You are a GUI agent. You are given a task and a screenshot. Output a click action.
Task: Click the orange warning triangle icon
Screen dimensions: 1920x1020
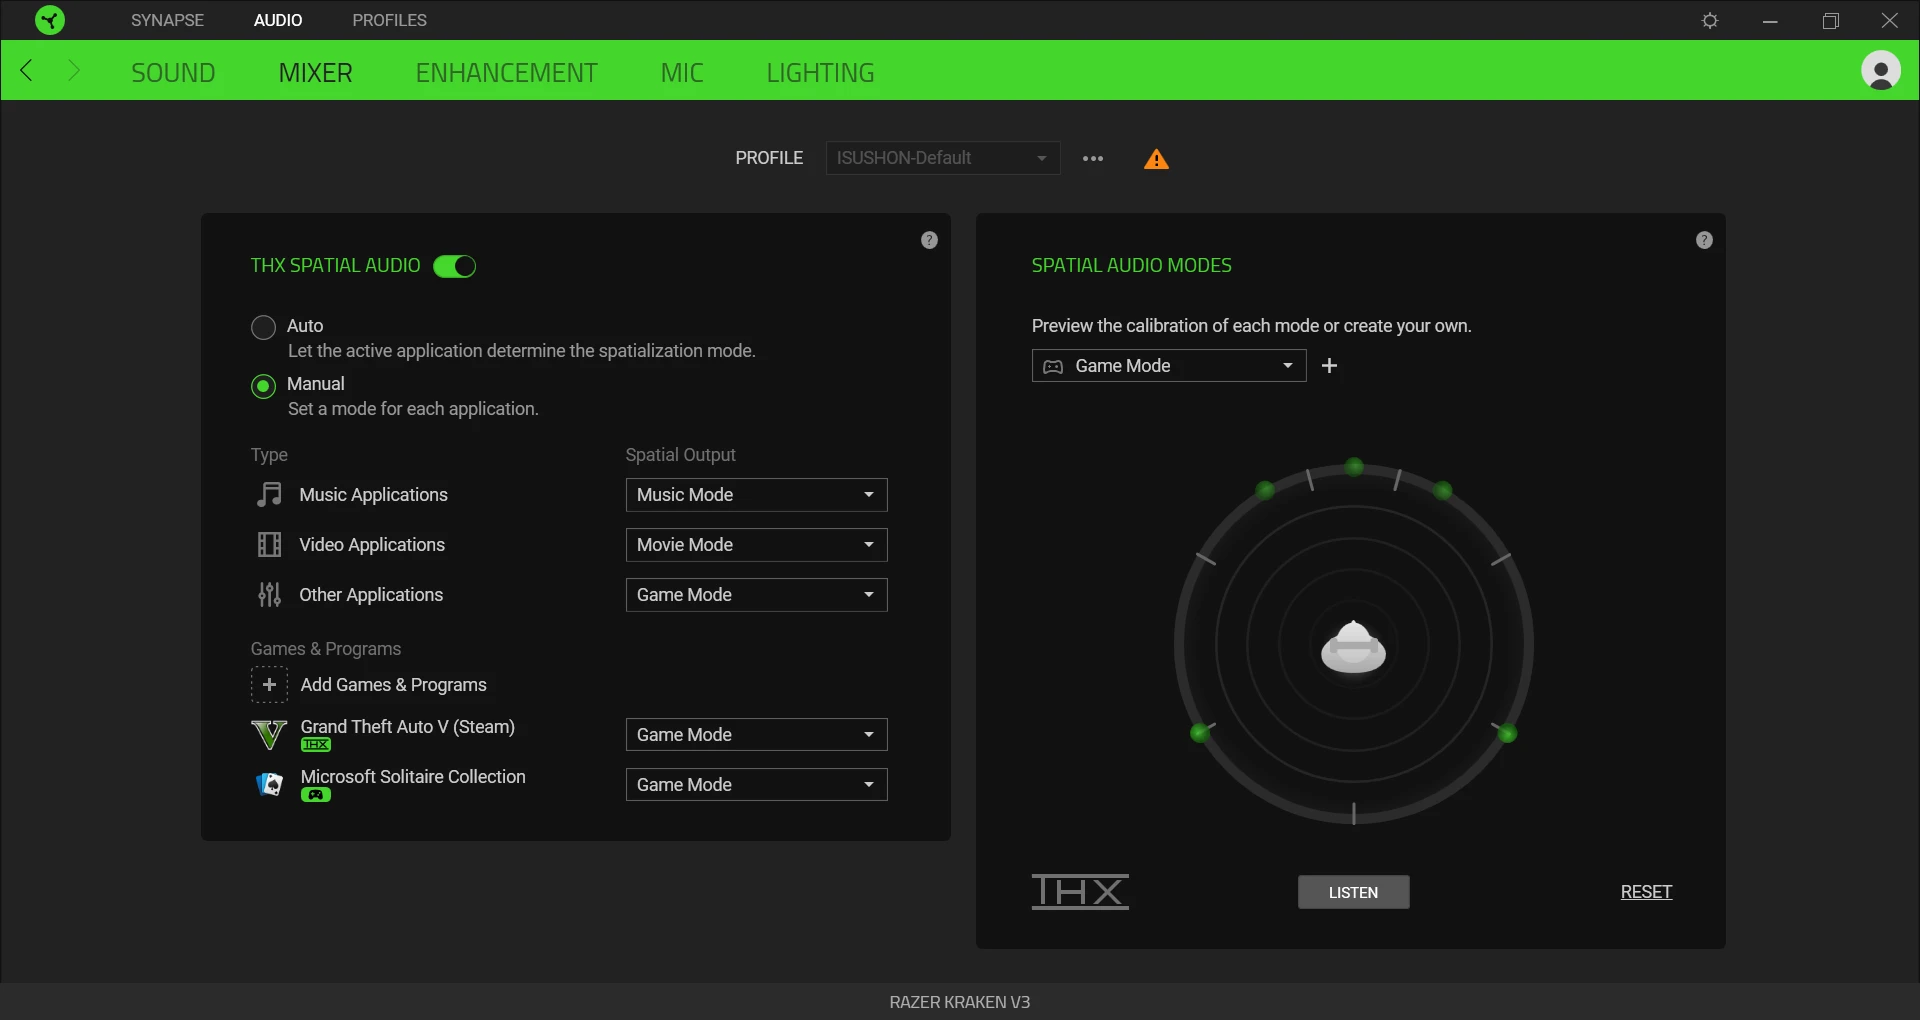click(1156, 159)
